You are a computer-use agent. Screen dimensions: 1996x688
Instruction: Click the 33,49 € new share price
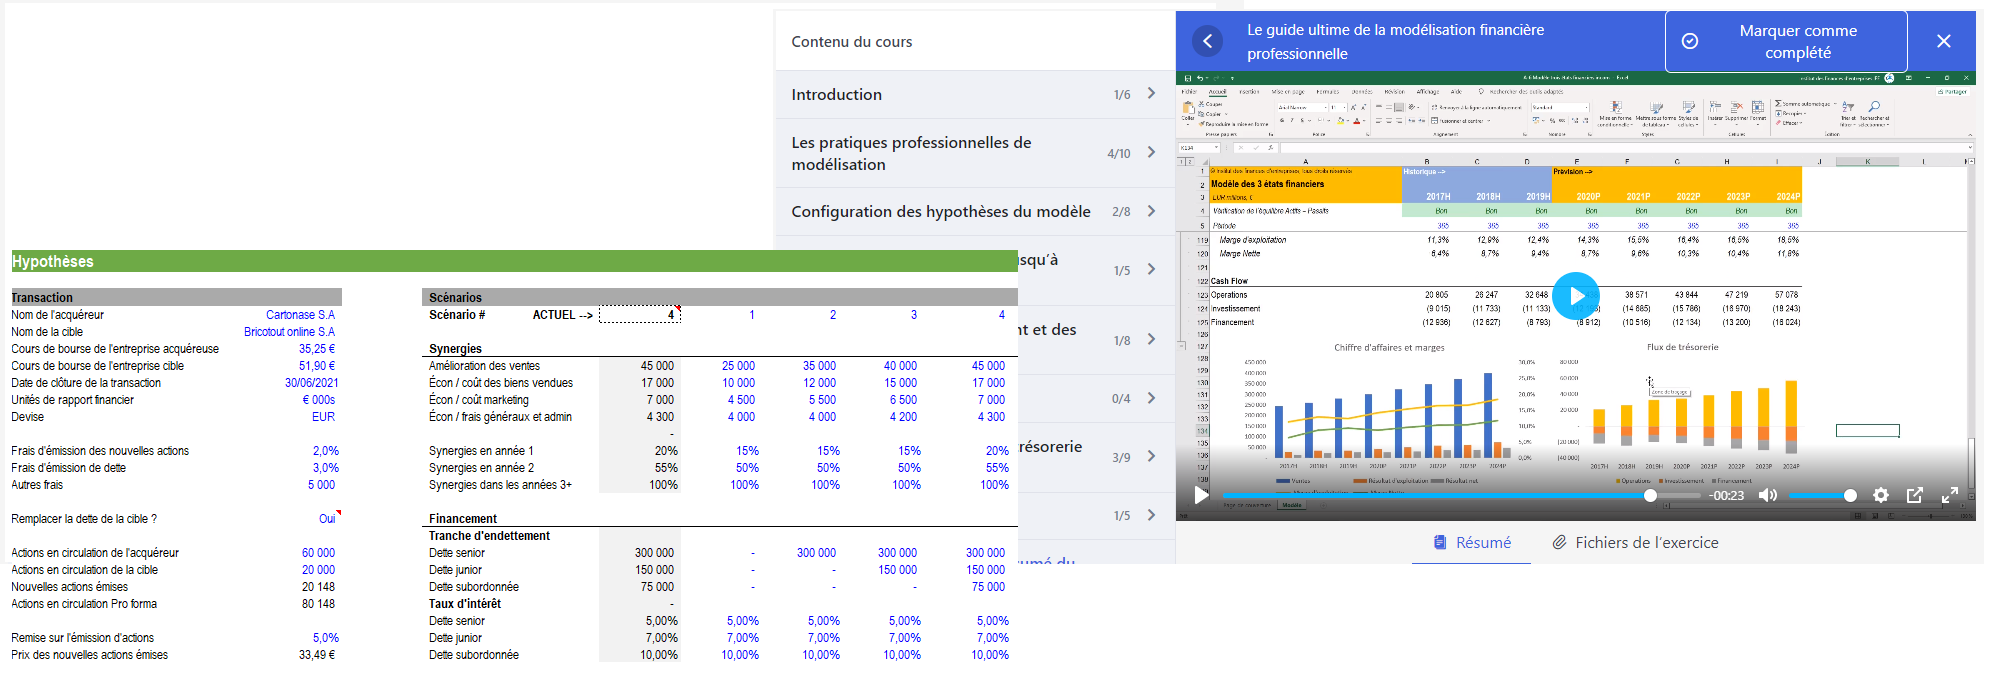[x=317, y=654]
